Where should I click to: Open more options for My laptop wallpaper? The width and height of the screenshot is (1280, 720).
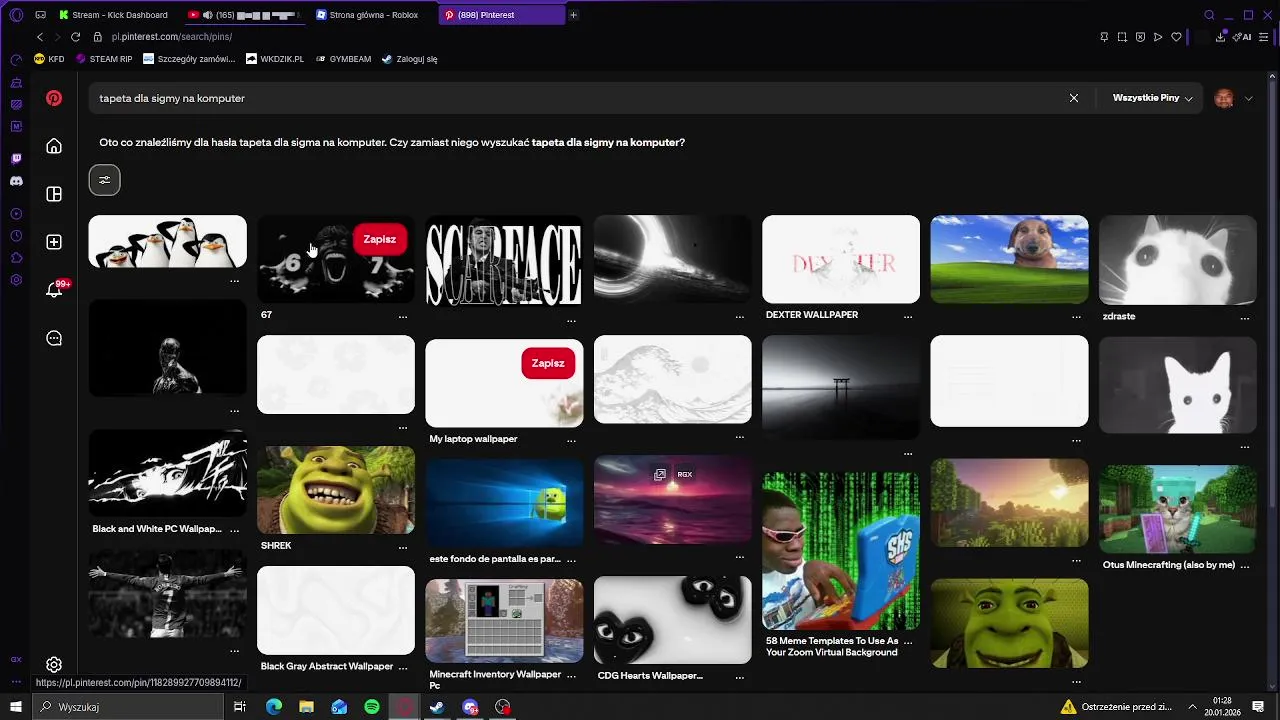point(571,440)
